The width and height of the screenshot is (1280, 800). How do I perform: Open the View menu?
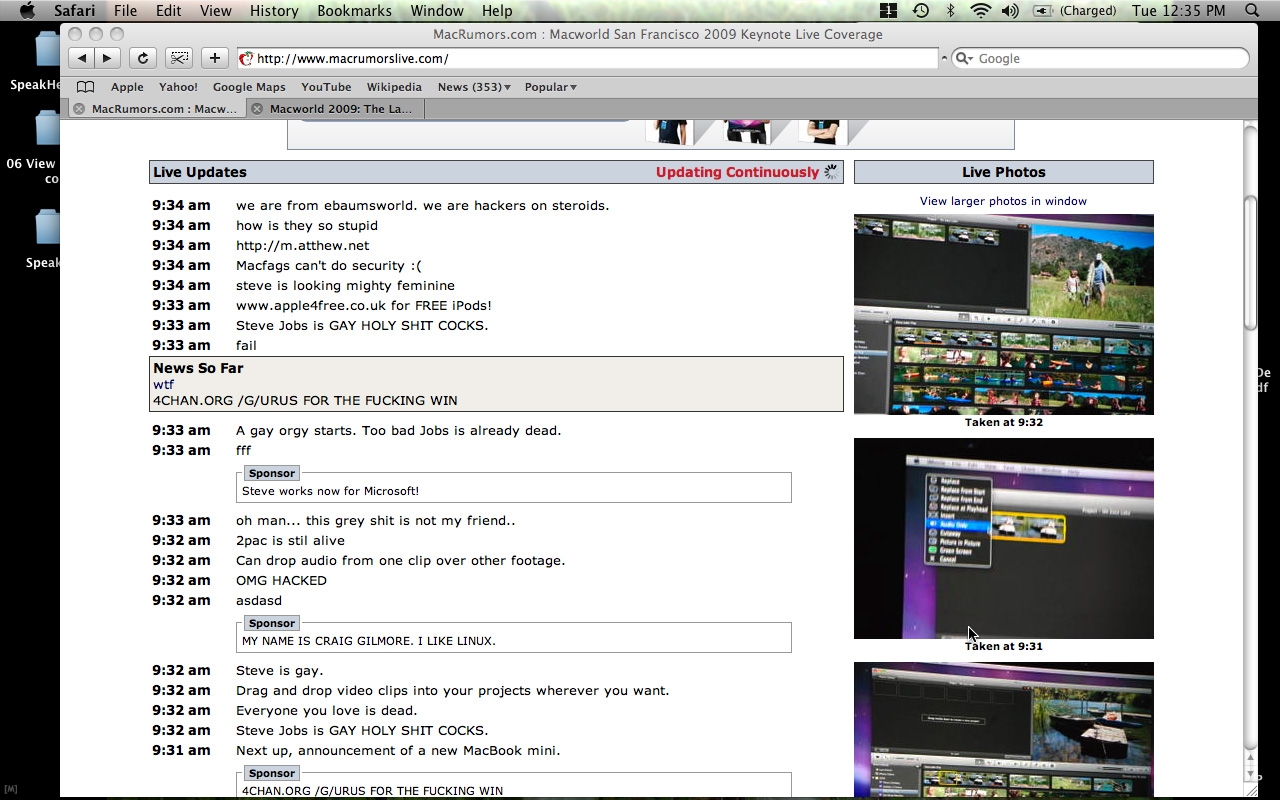pos(215,11)
